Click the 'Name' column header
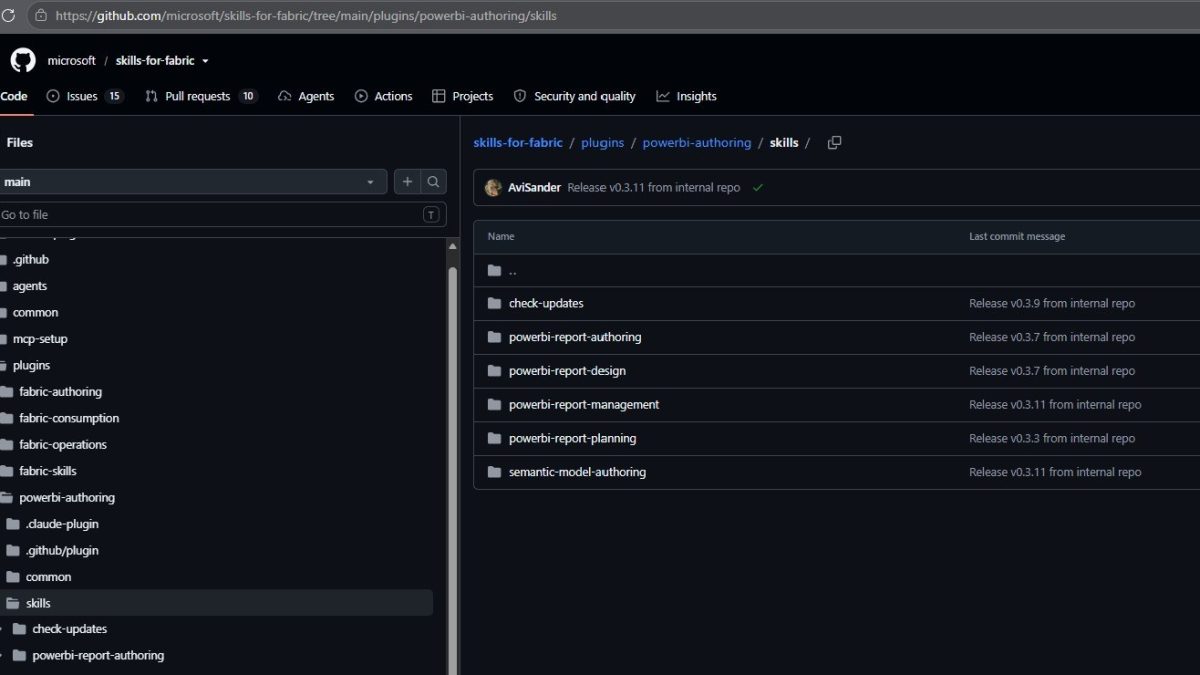This screenshot has width=1200, height=675. [x=501, y=237]
